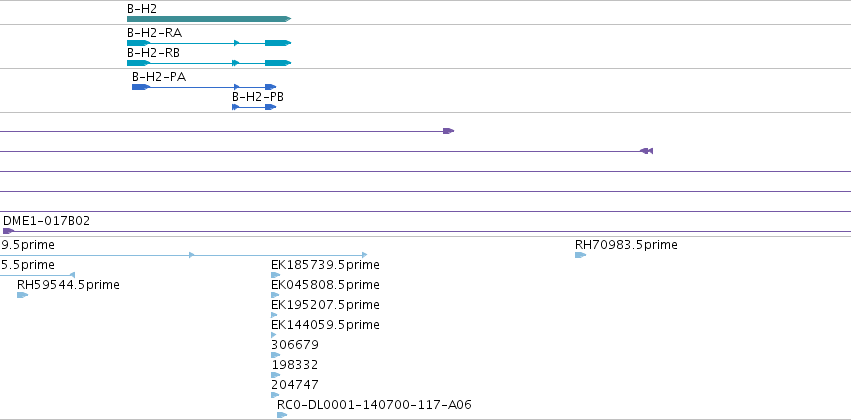Click the 5.5prime left-pointing end arrow
This screenshot has height=420, width=851.
click(x=72, y=275)
